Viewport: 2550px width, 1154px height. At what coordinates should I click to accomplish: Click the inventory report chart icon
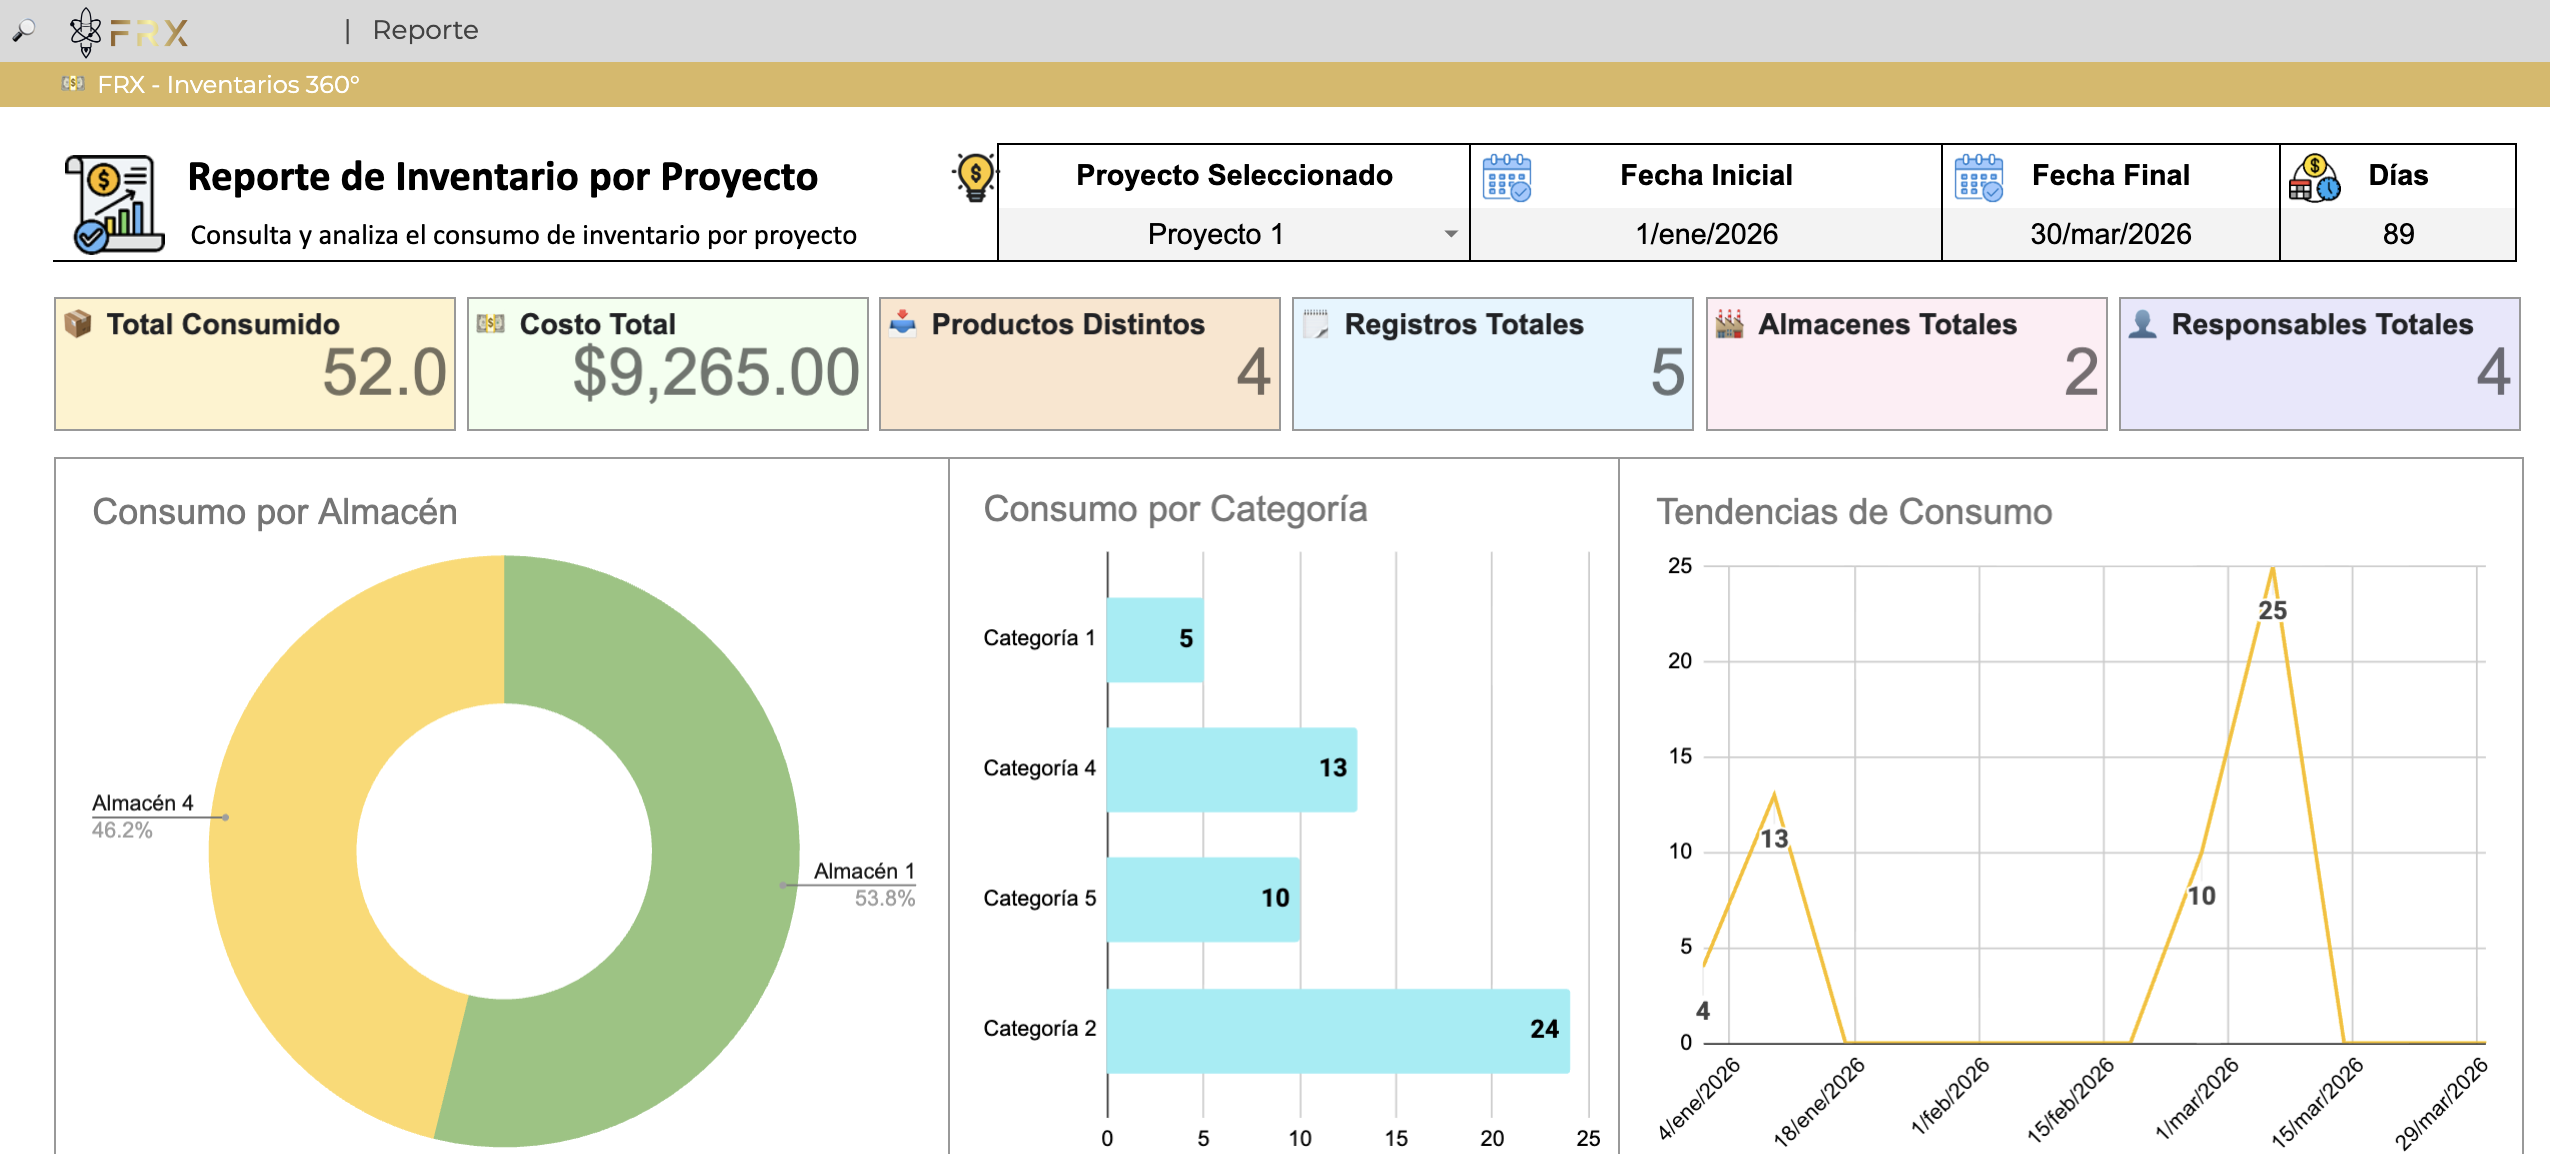click(x=114, y=203)
